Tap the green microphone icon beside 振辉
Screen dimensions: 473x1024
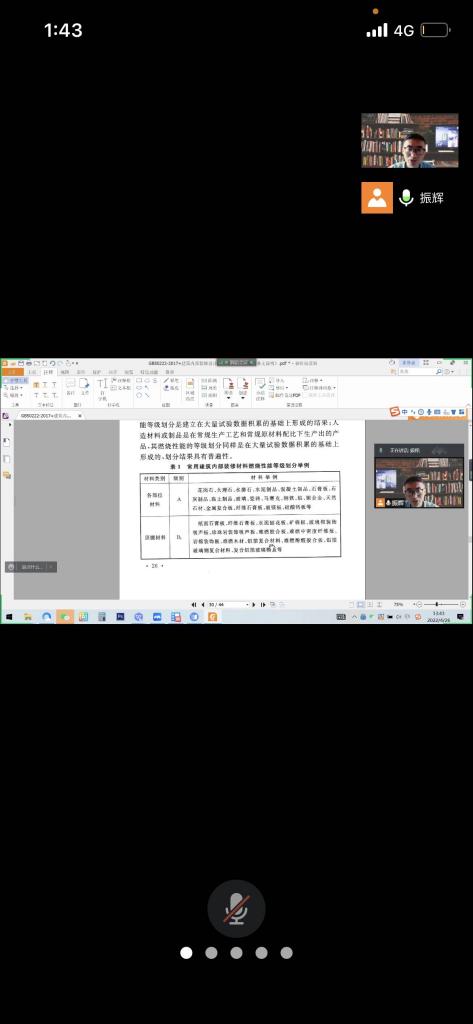coord(406,197)
